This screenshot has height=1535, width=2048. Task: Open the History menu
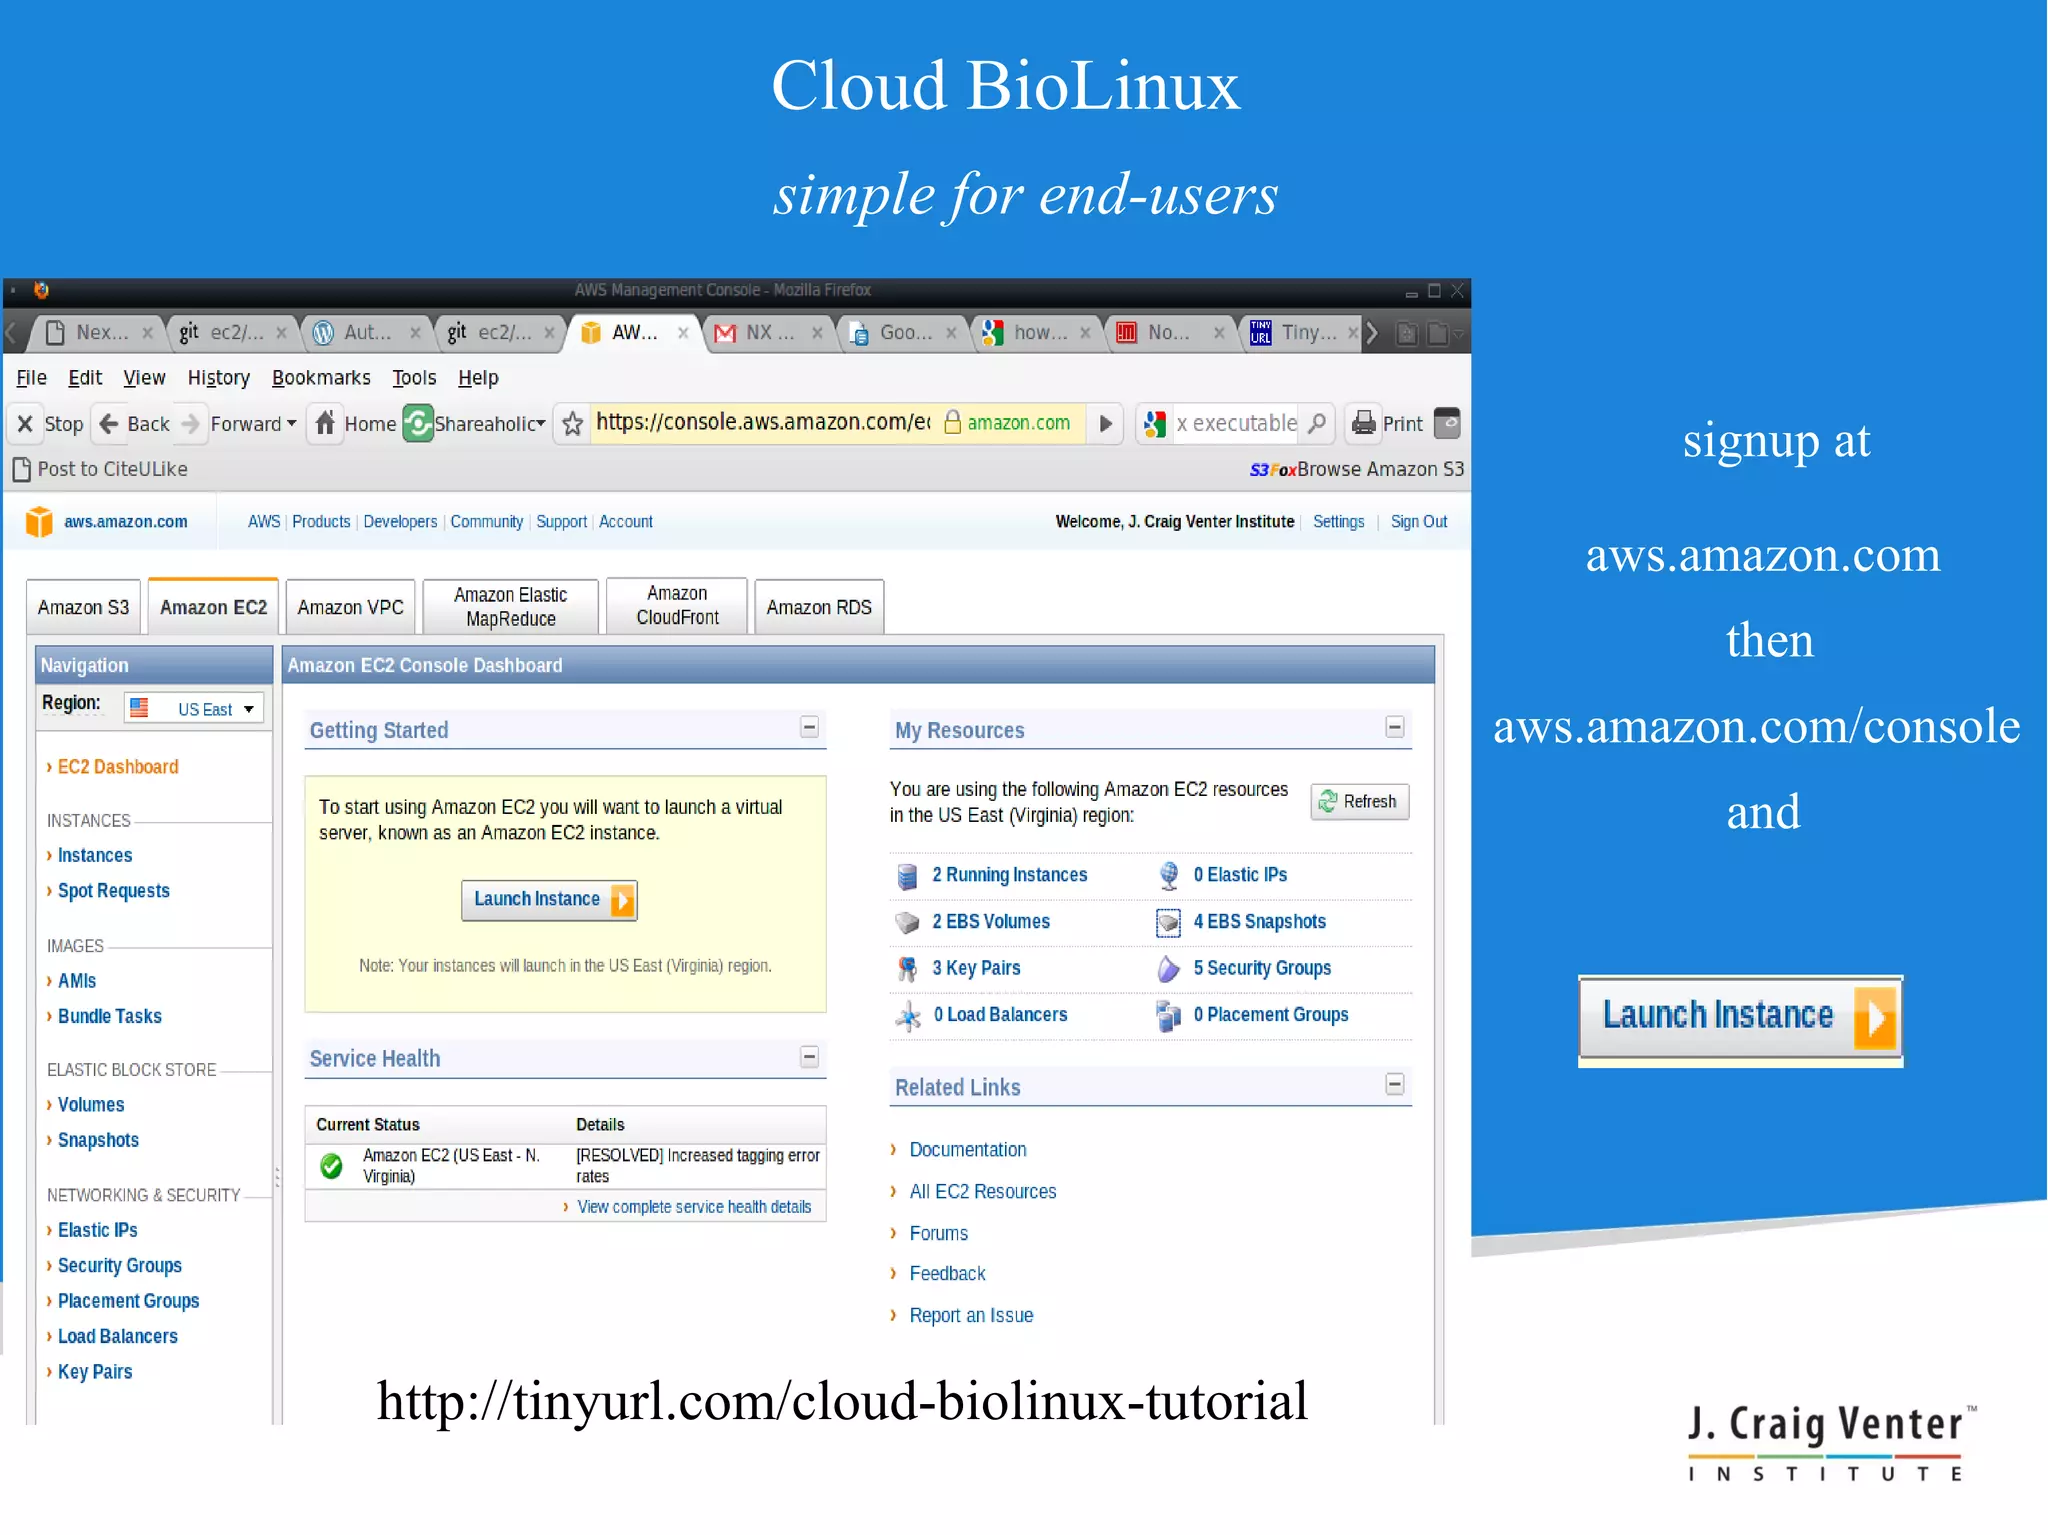219,378
